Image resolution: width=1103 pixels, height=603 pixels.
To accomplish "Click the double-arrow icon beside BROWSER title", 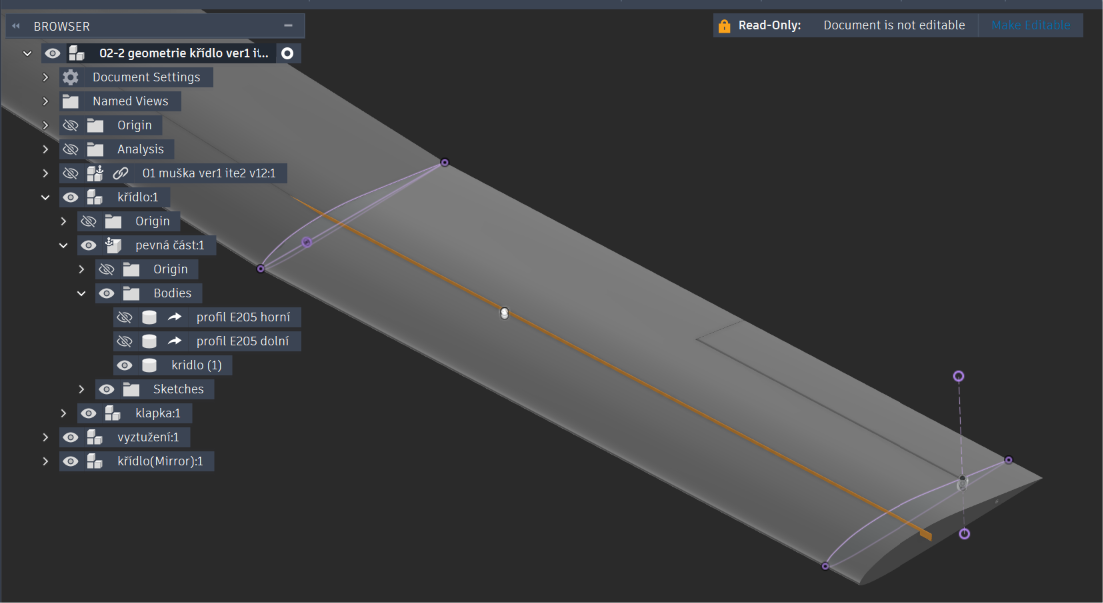I will 16,26.
